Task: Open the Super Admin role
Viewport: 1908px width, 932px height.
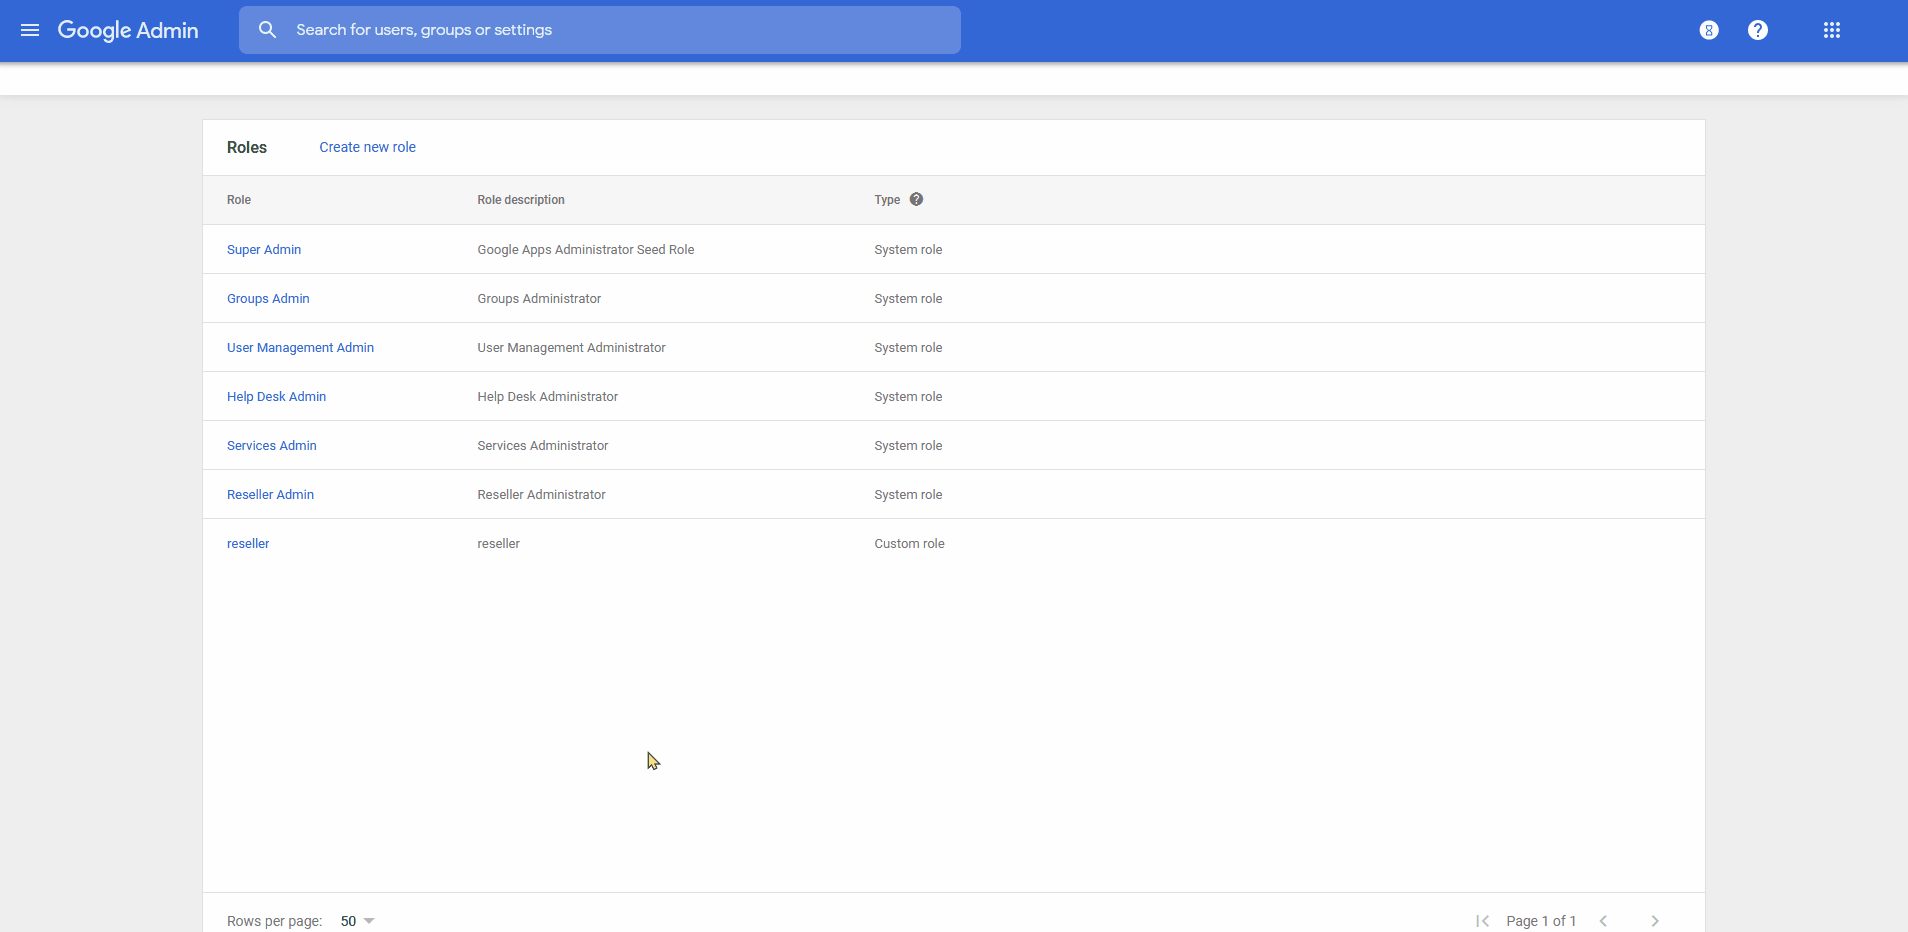Action: 264,250
